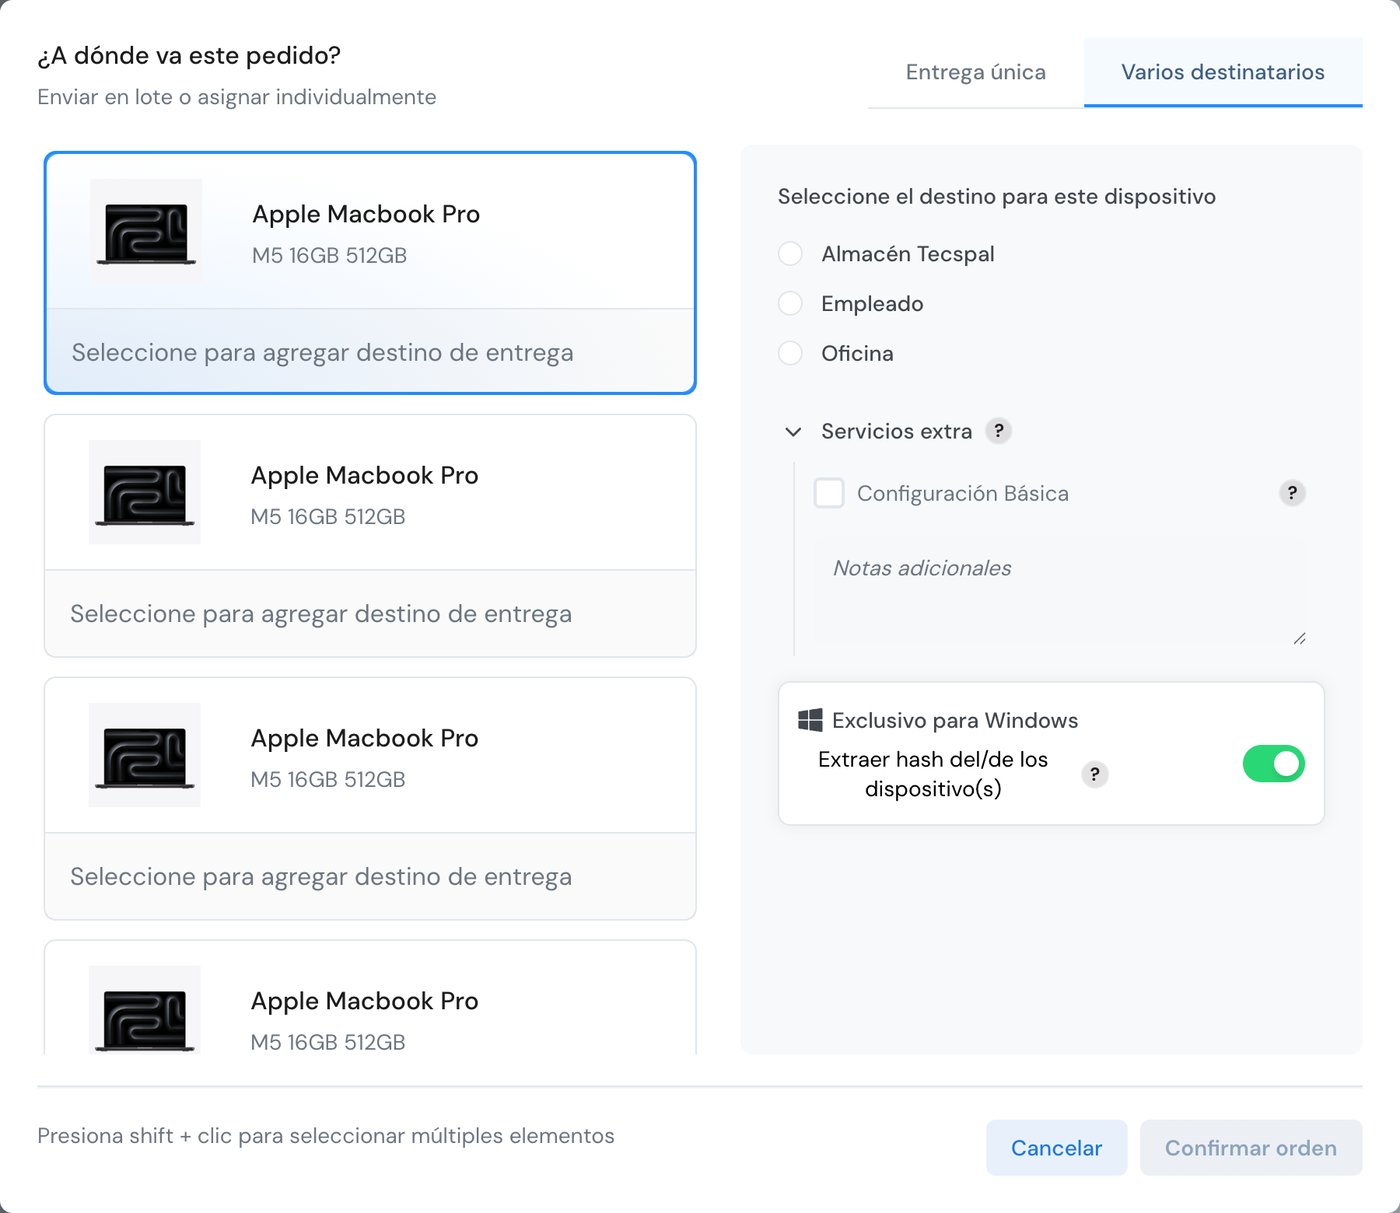Click the Confirmar orden button

1251,1148
